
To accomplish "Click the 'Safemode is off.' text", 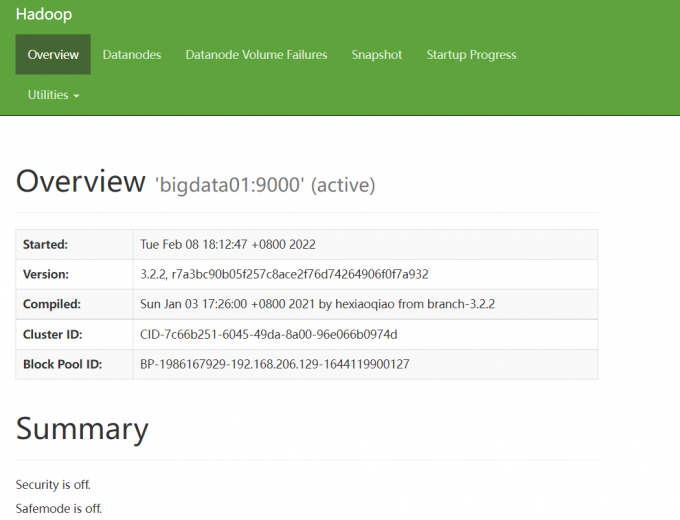I will 58,509.
